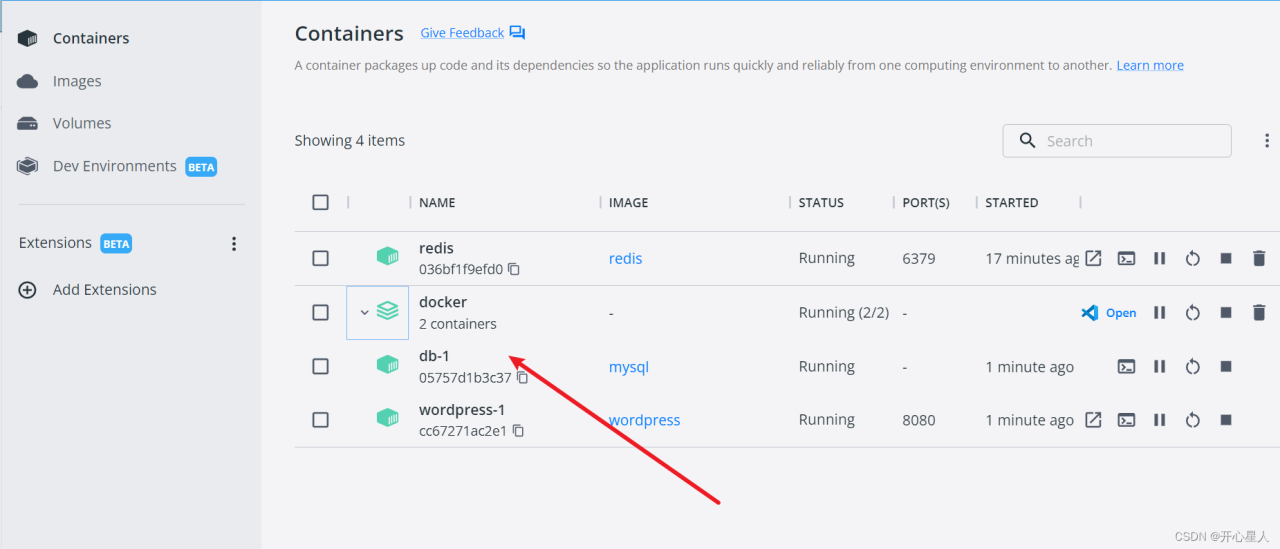
Task: Select the redis container checkbox
Action: tap(320, 258)
